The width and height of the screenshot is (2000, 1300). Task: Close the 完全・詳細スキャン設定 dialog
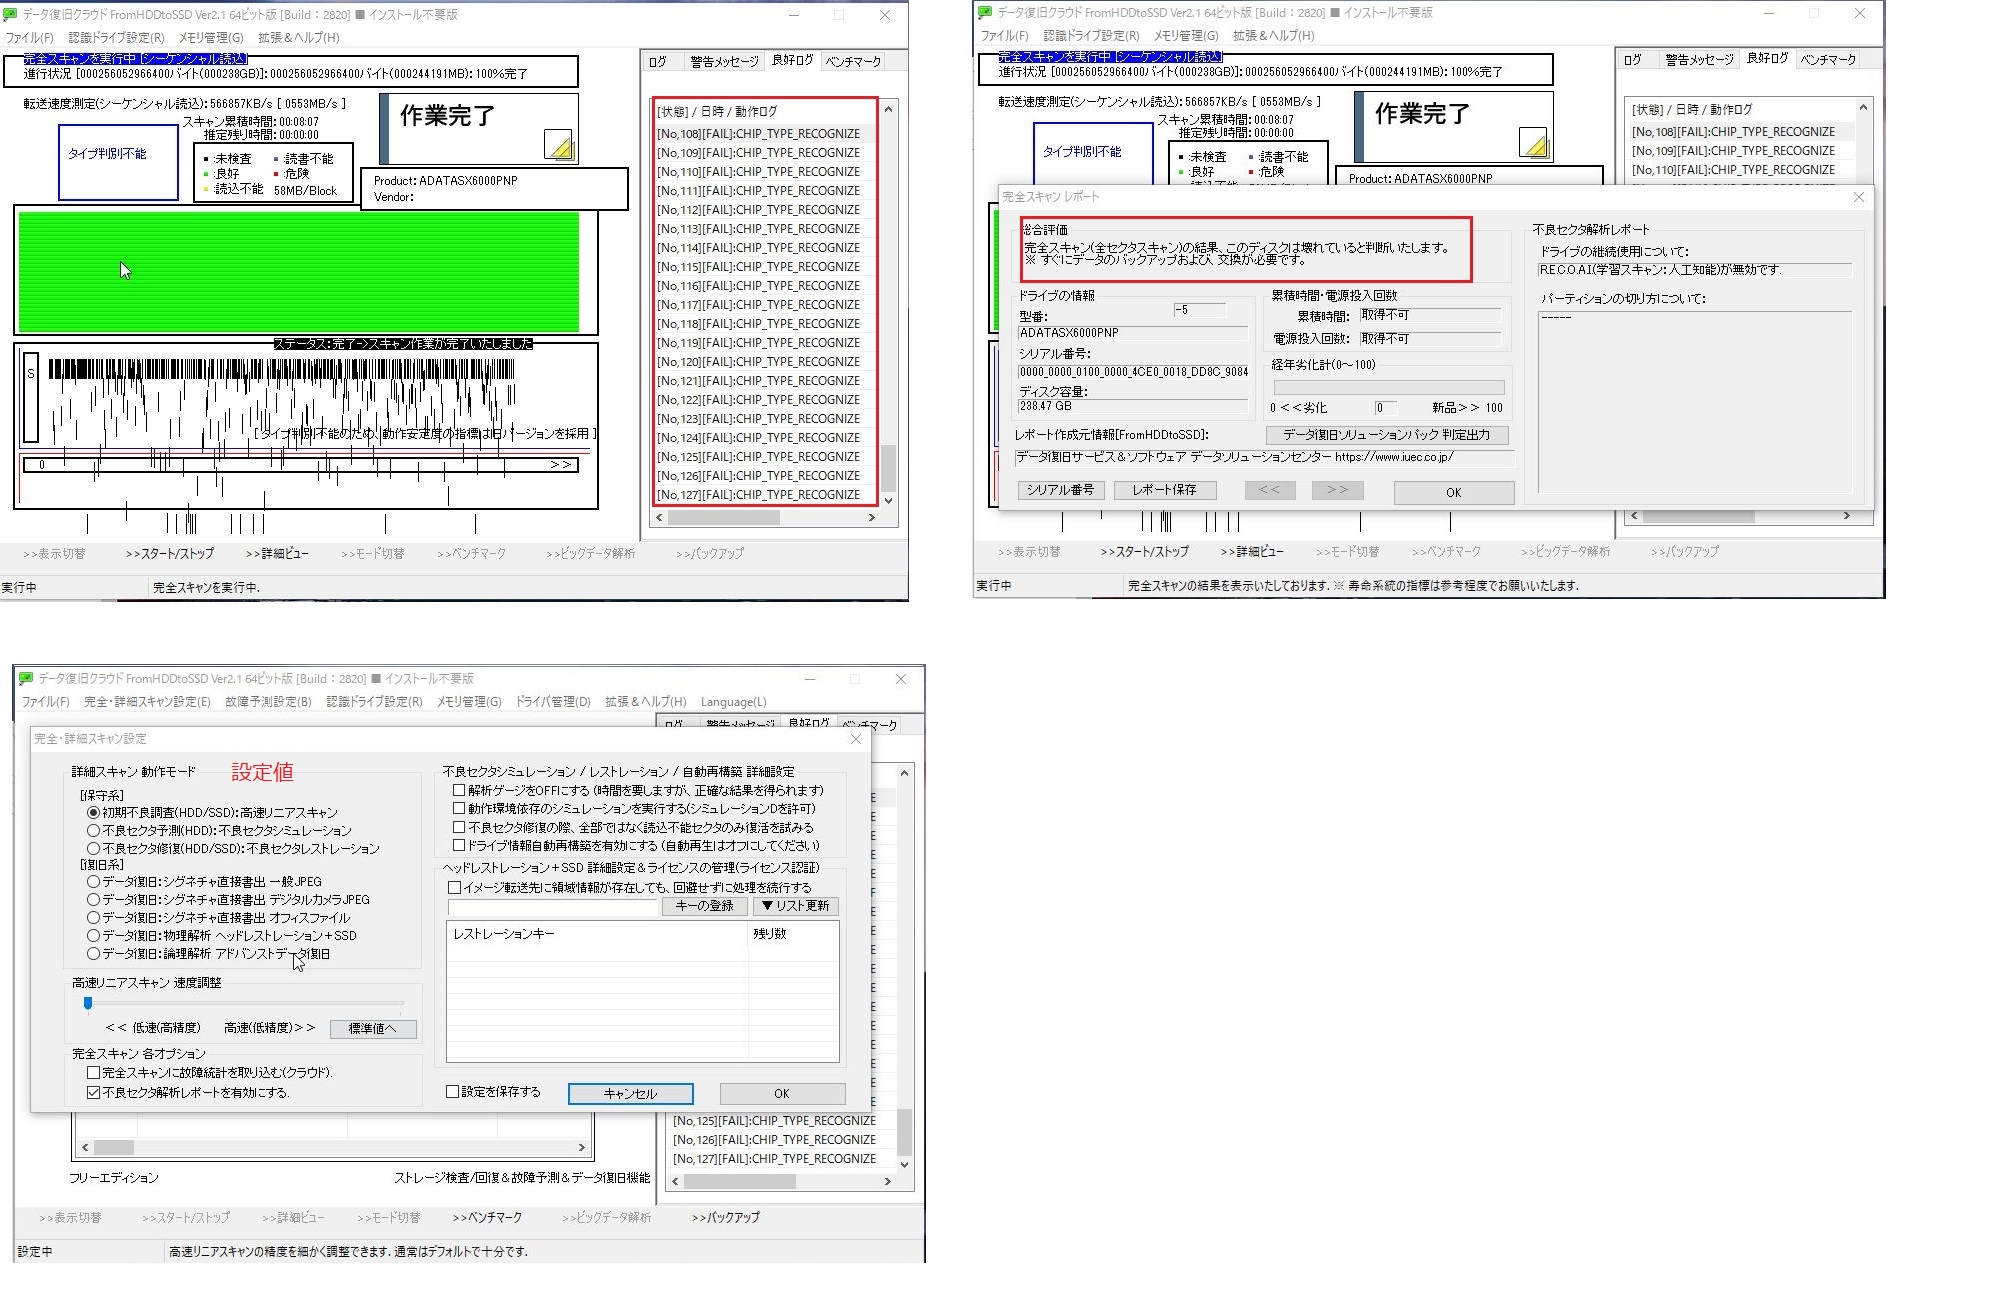[855, 739]
